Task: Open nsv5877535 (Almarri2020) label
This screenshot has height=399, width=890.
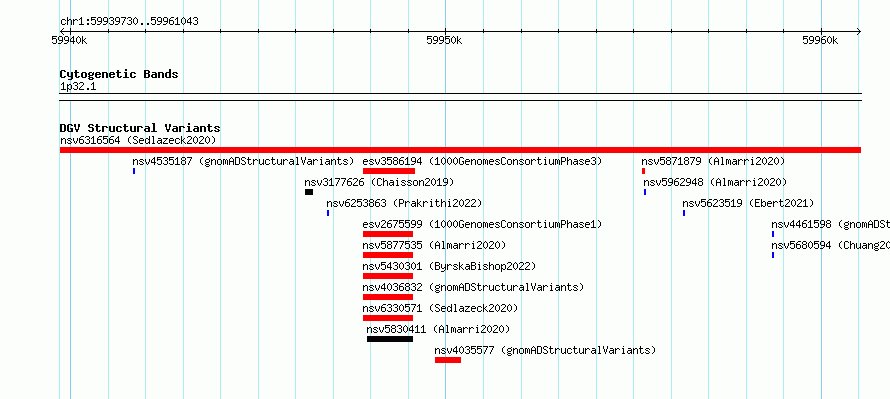Action: 434,245
